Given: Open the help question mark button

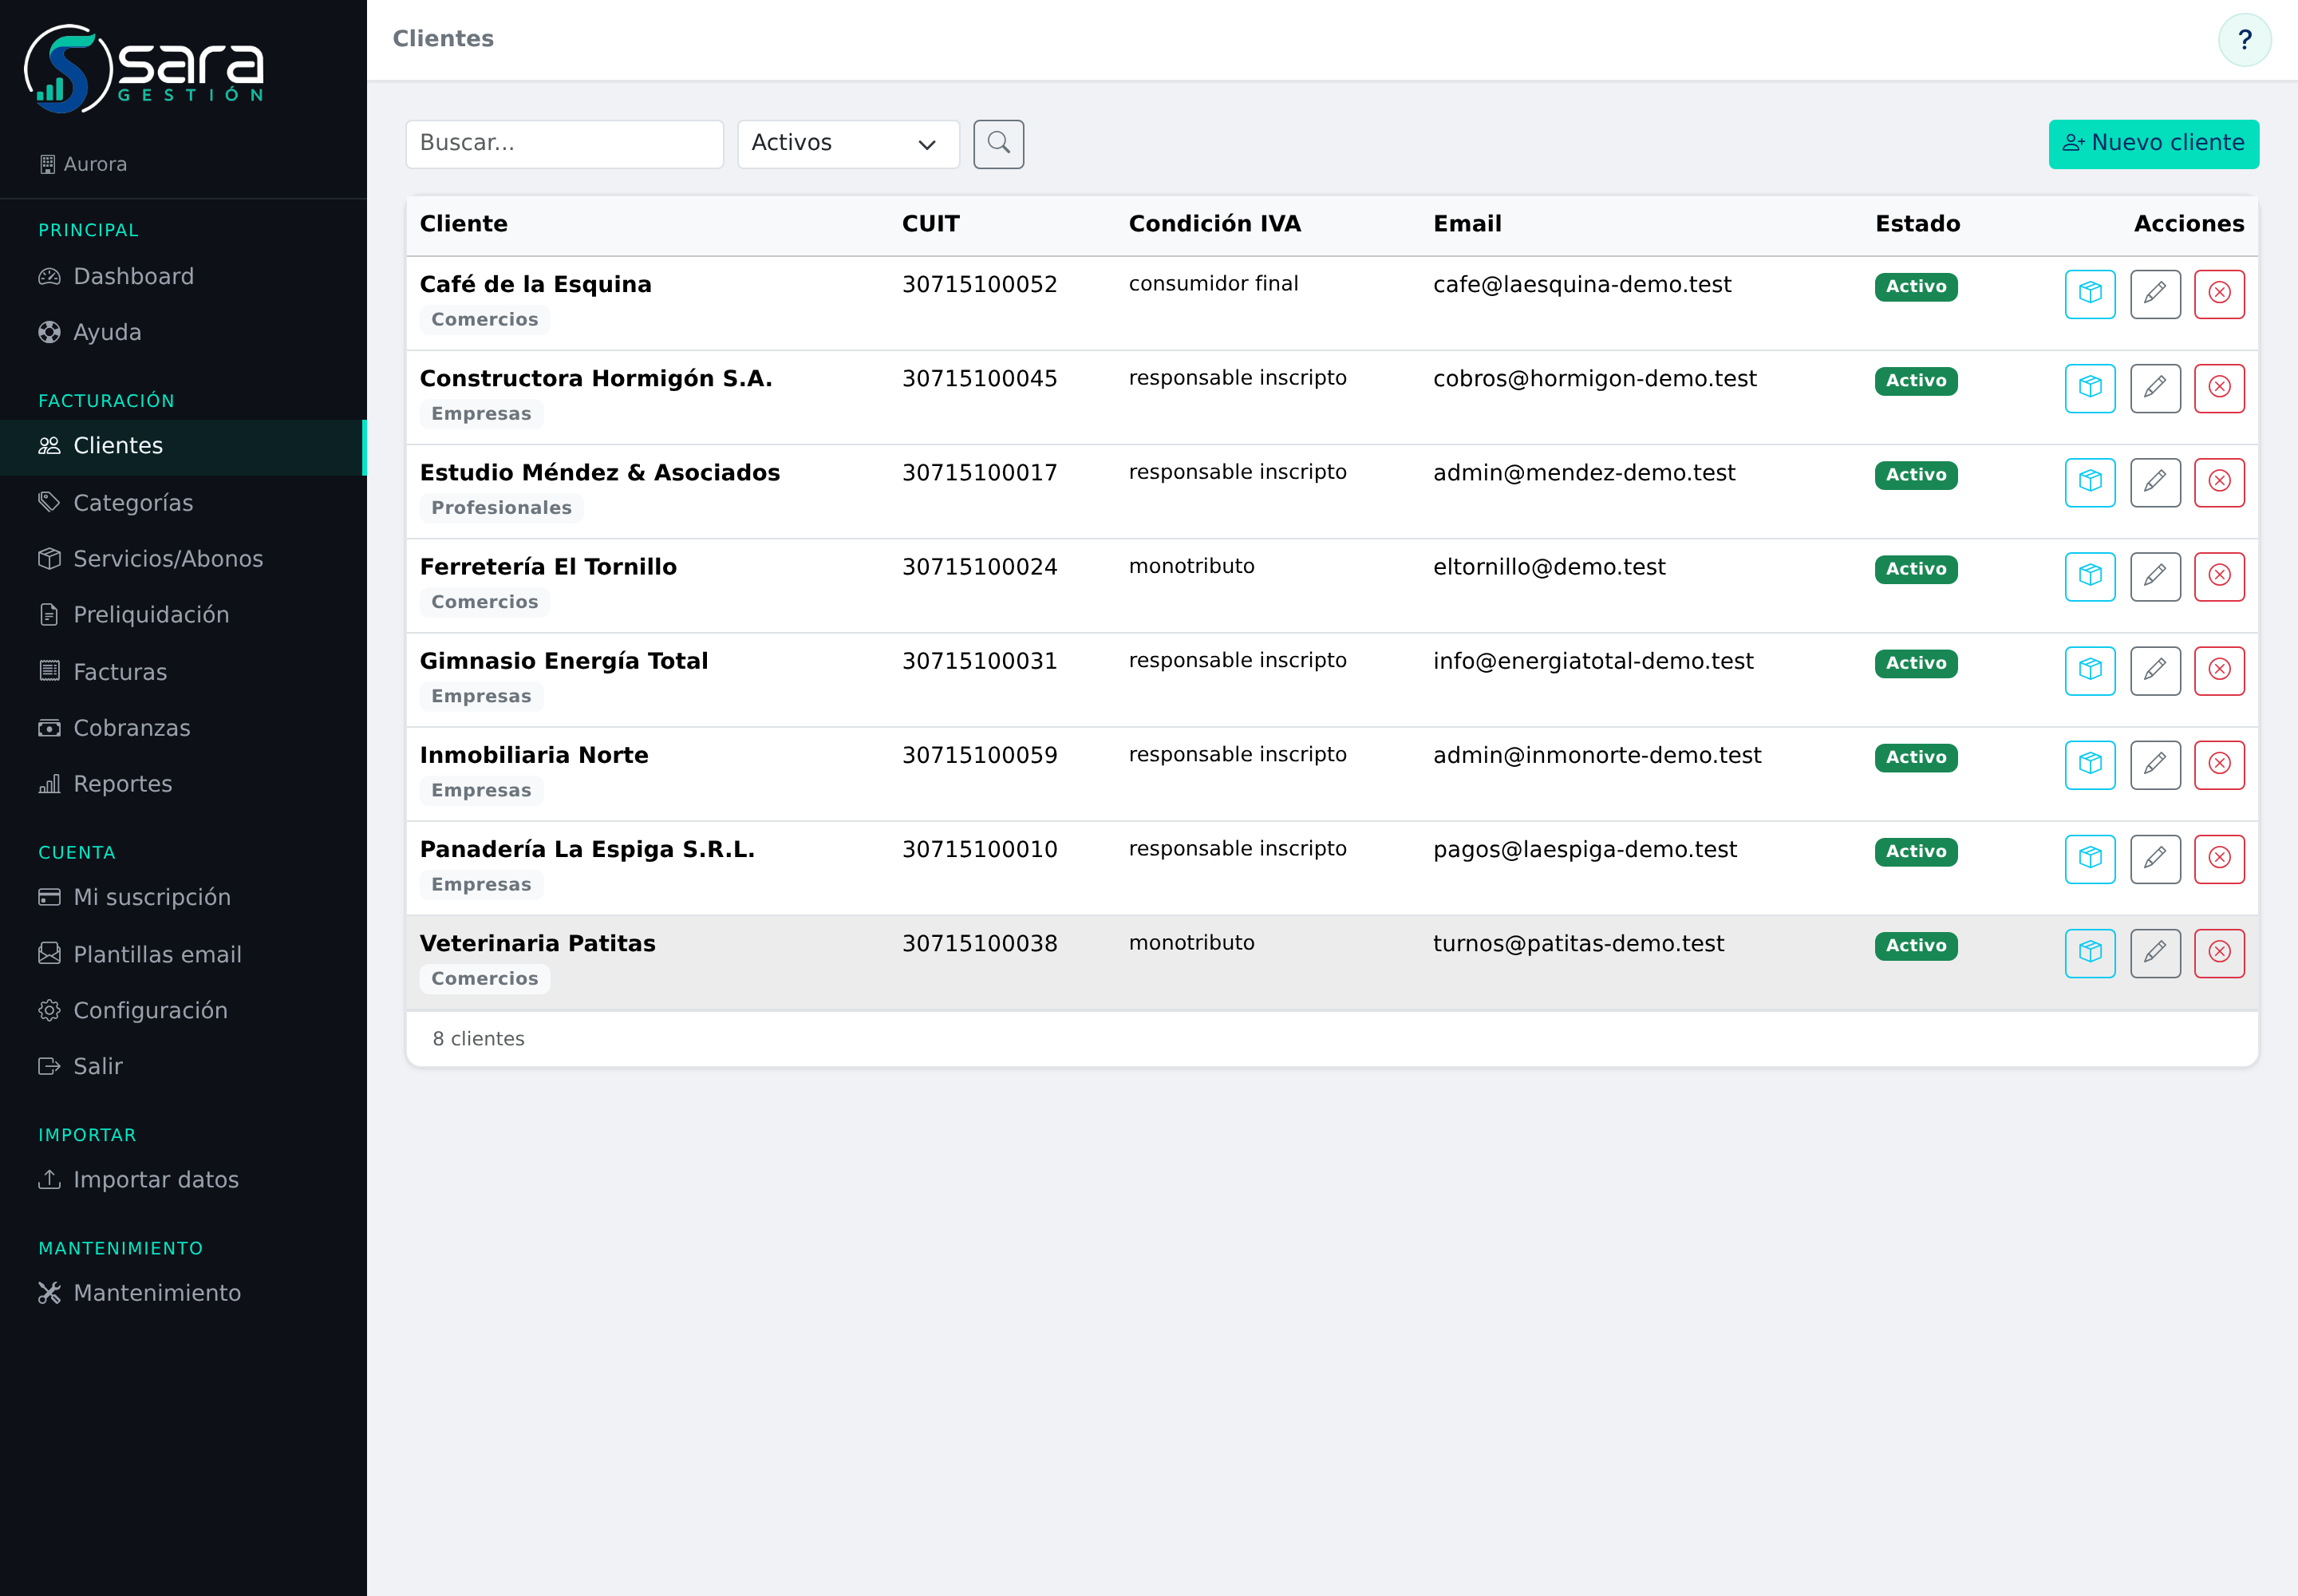Looking at the screenshot, I should tap(2244, 39).
